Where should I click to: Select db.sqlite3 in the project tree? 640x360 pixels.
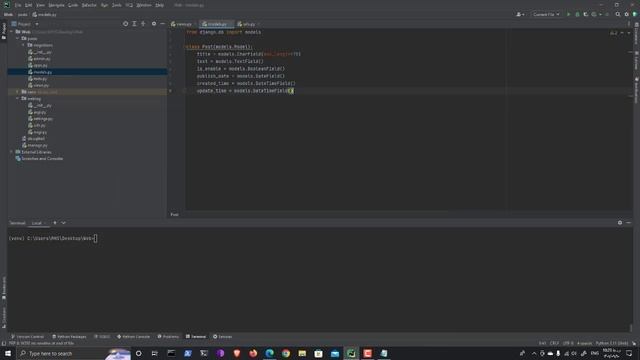(33, 139)
